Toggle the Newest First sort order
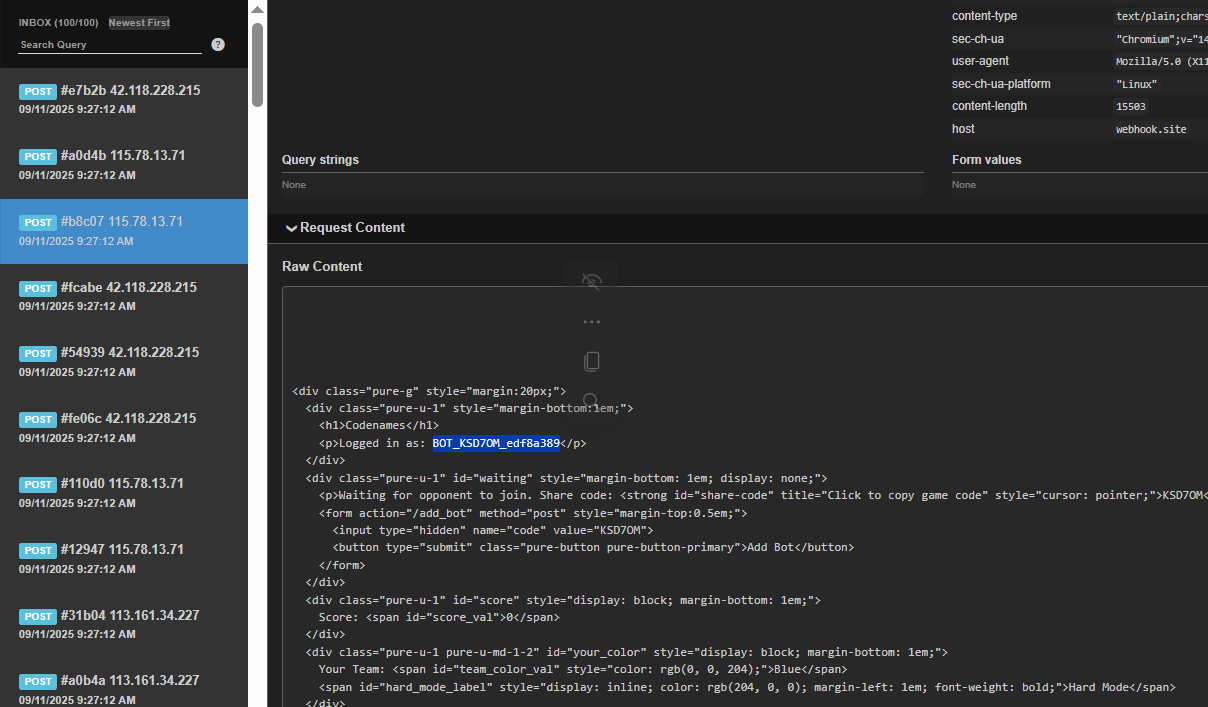 (x=139, y=22)
